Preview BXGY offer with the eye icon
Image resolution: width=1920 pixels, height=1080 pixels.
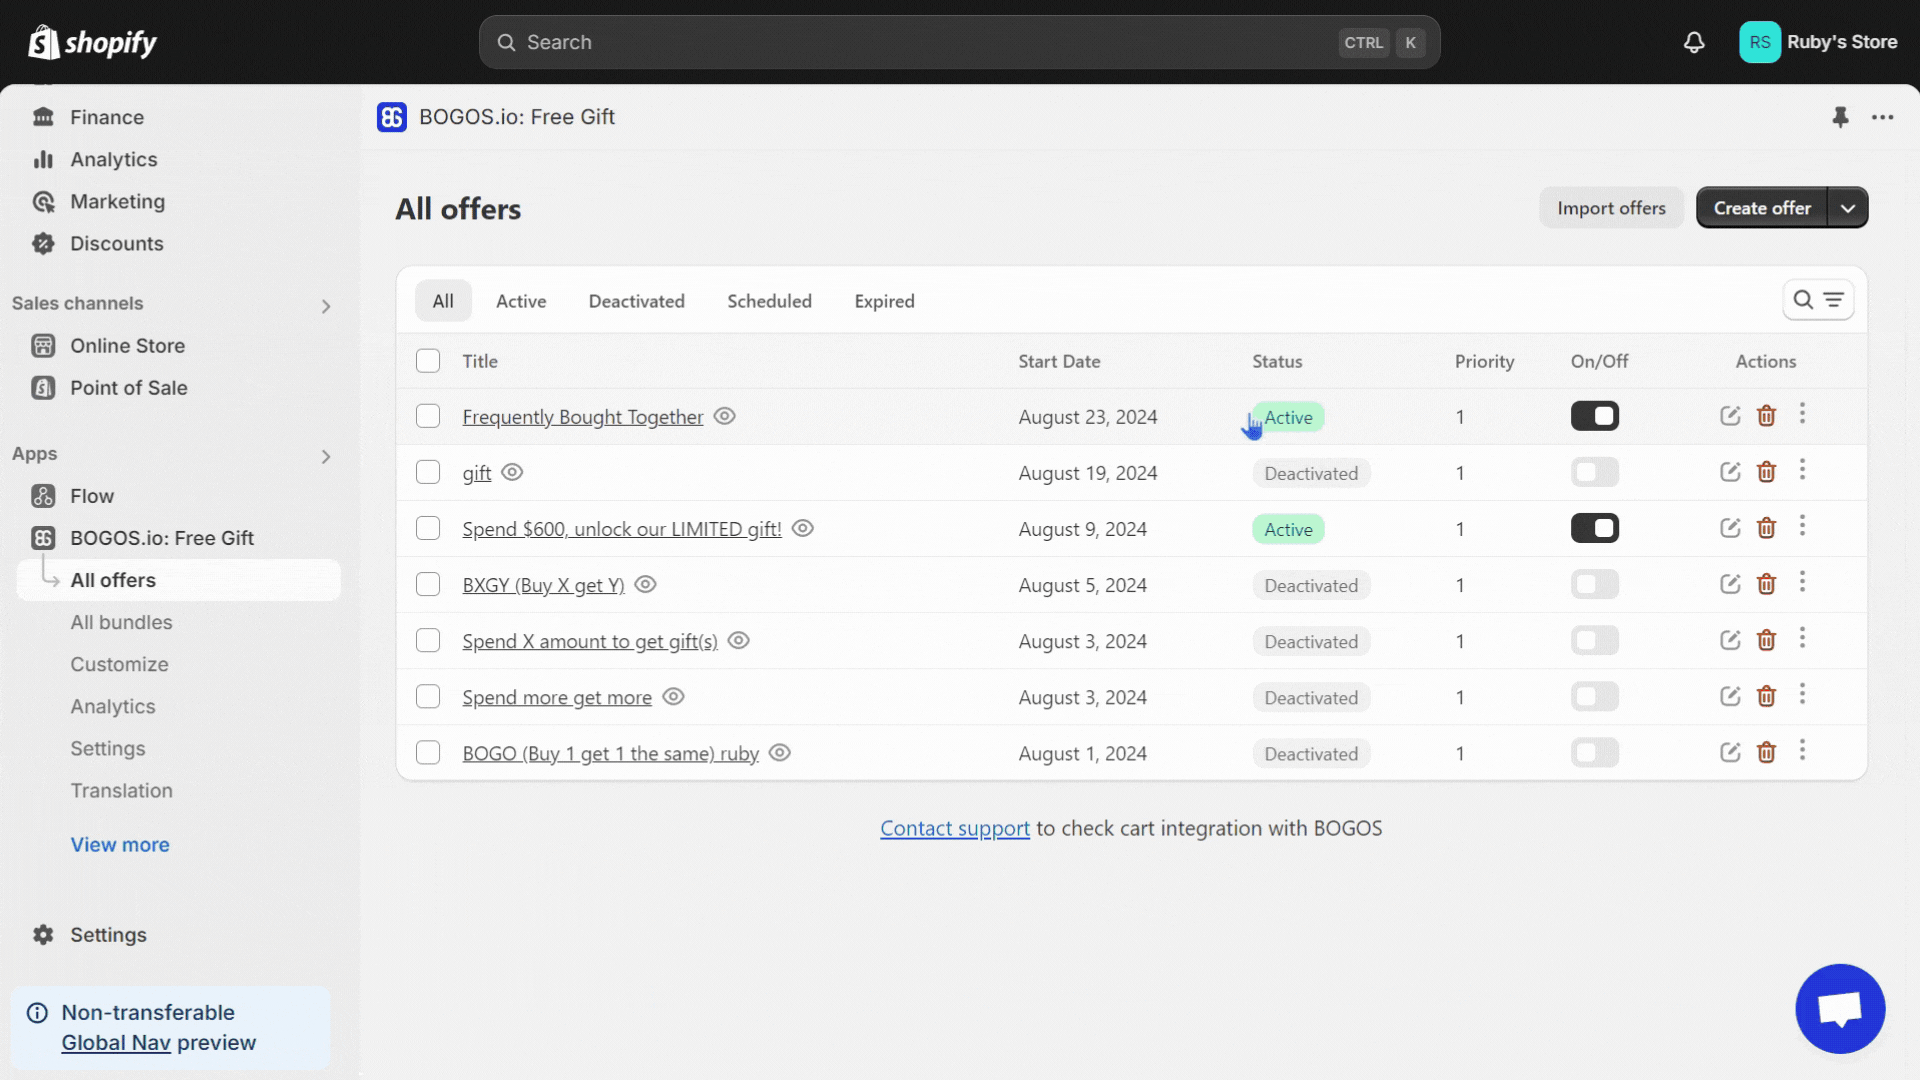(x=646, y=585)
